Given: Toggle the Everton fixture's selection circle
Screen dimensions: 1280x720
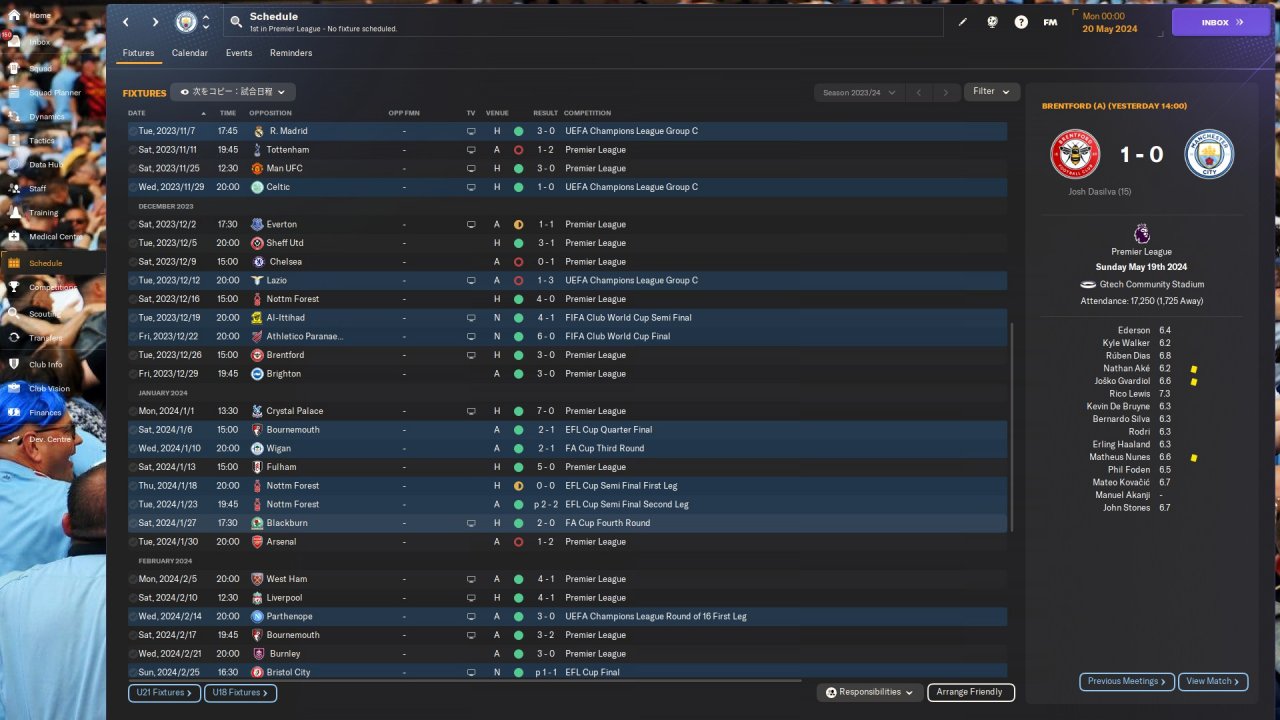Looking at the screenshot, I should click(x=133, y=224).
